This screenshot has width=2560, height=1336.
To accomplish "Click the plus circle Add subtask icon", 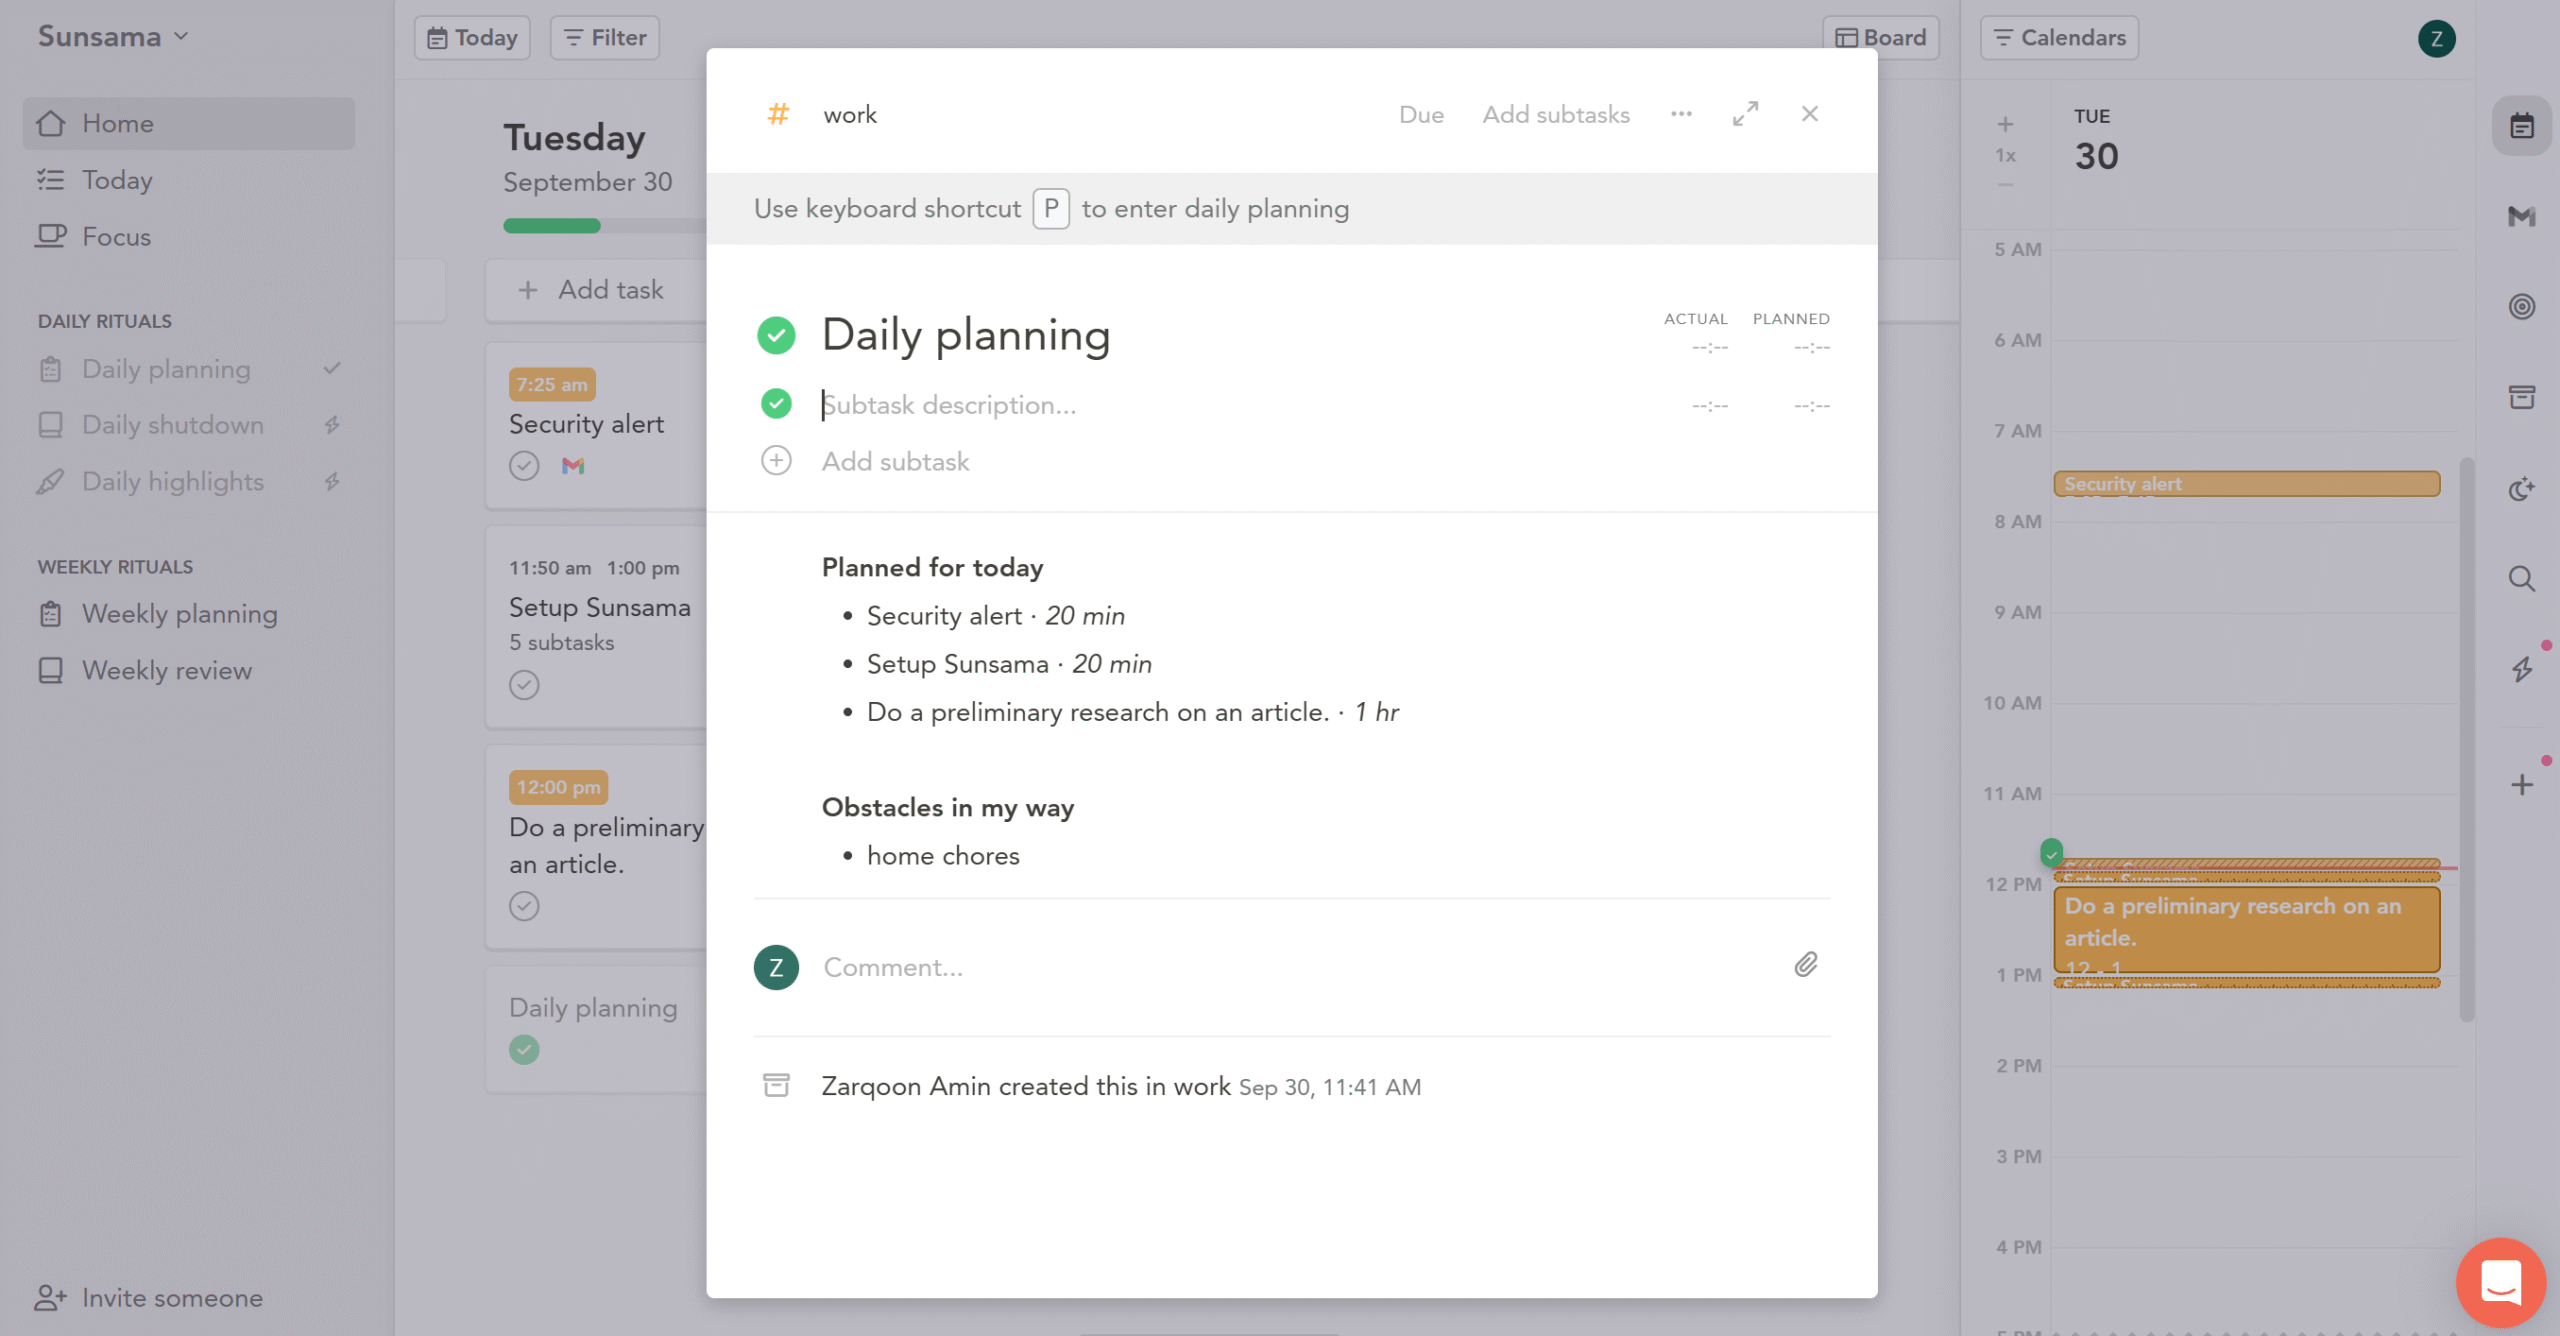I will [776, 460].
